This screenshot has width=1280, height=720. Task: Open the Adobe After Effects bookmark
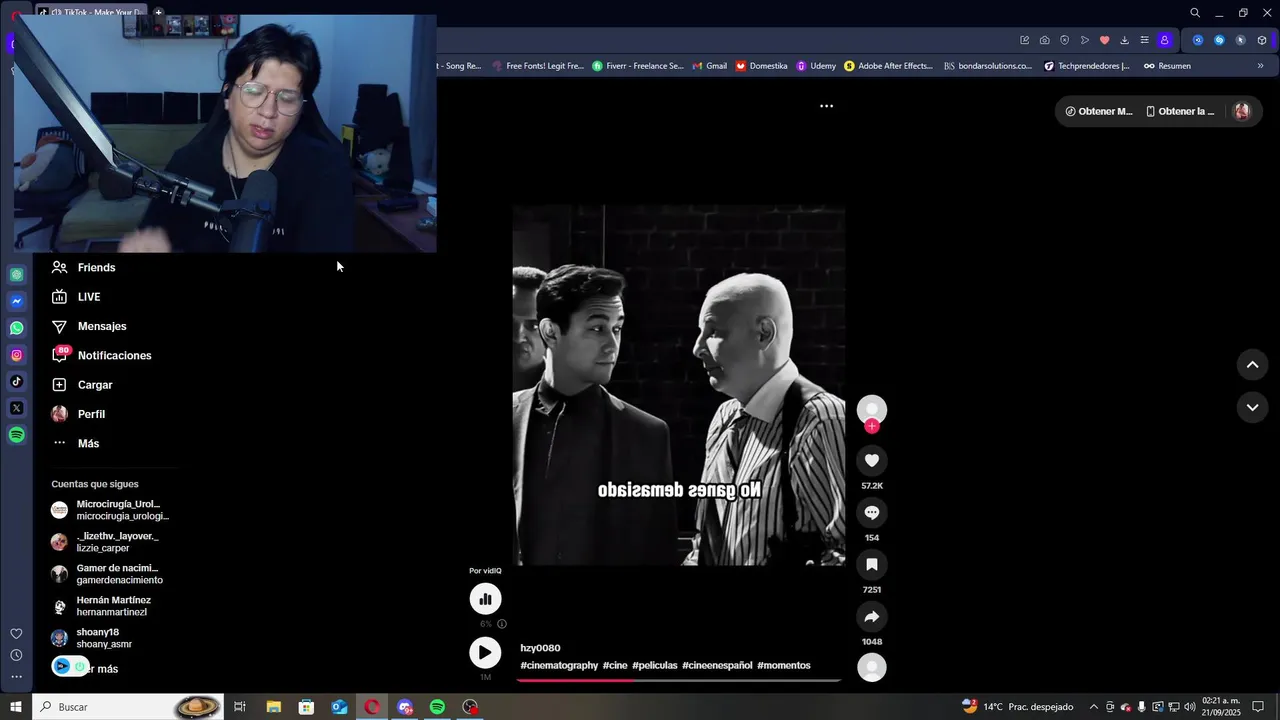coord(888,66)
